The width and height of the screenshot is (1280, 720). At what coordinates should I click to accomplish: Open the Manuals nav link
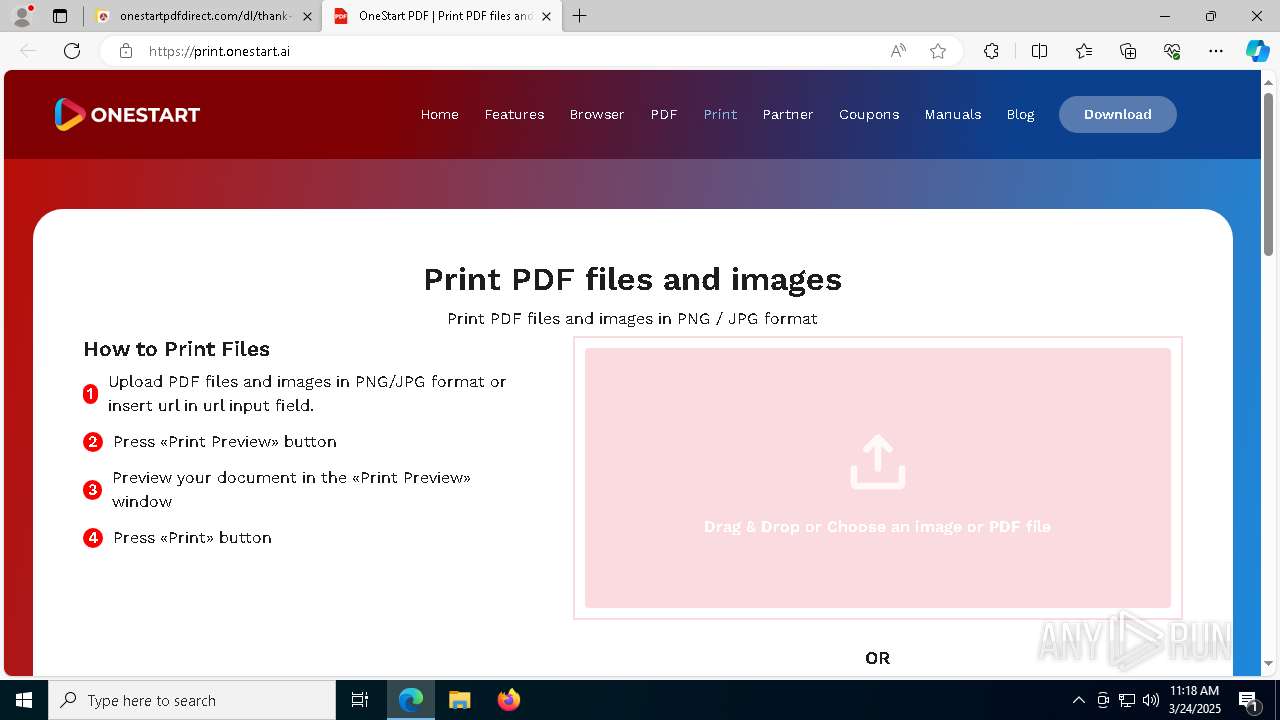(953, 114)
